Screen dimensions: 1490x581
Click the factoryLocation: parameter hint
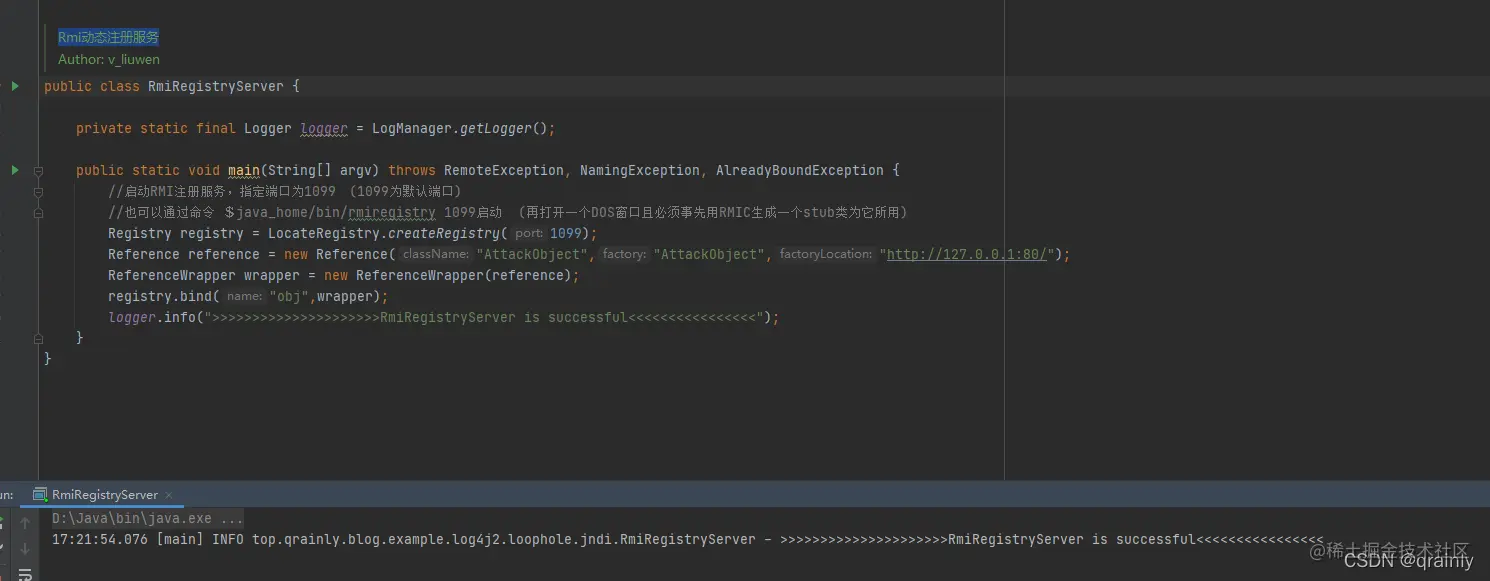pyautogui.click(x=825, y=254)
